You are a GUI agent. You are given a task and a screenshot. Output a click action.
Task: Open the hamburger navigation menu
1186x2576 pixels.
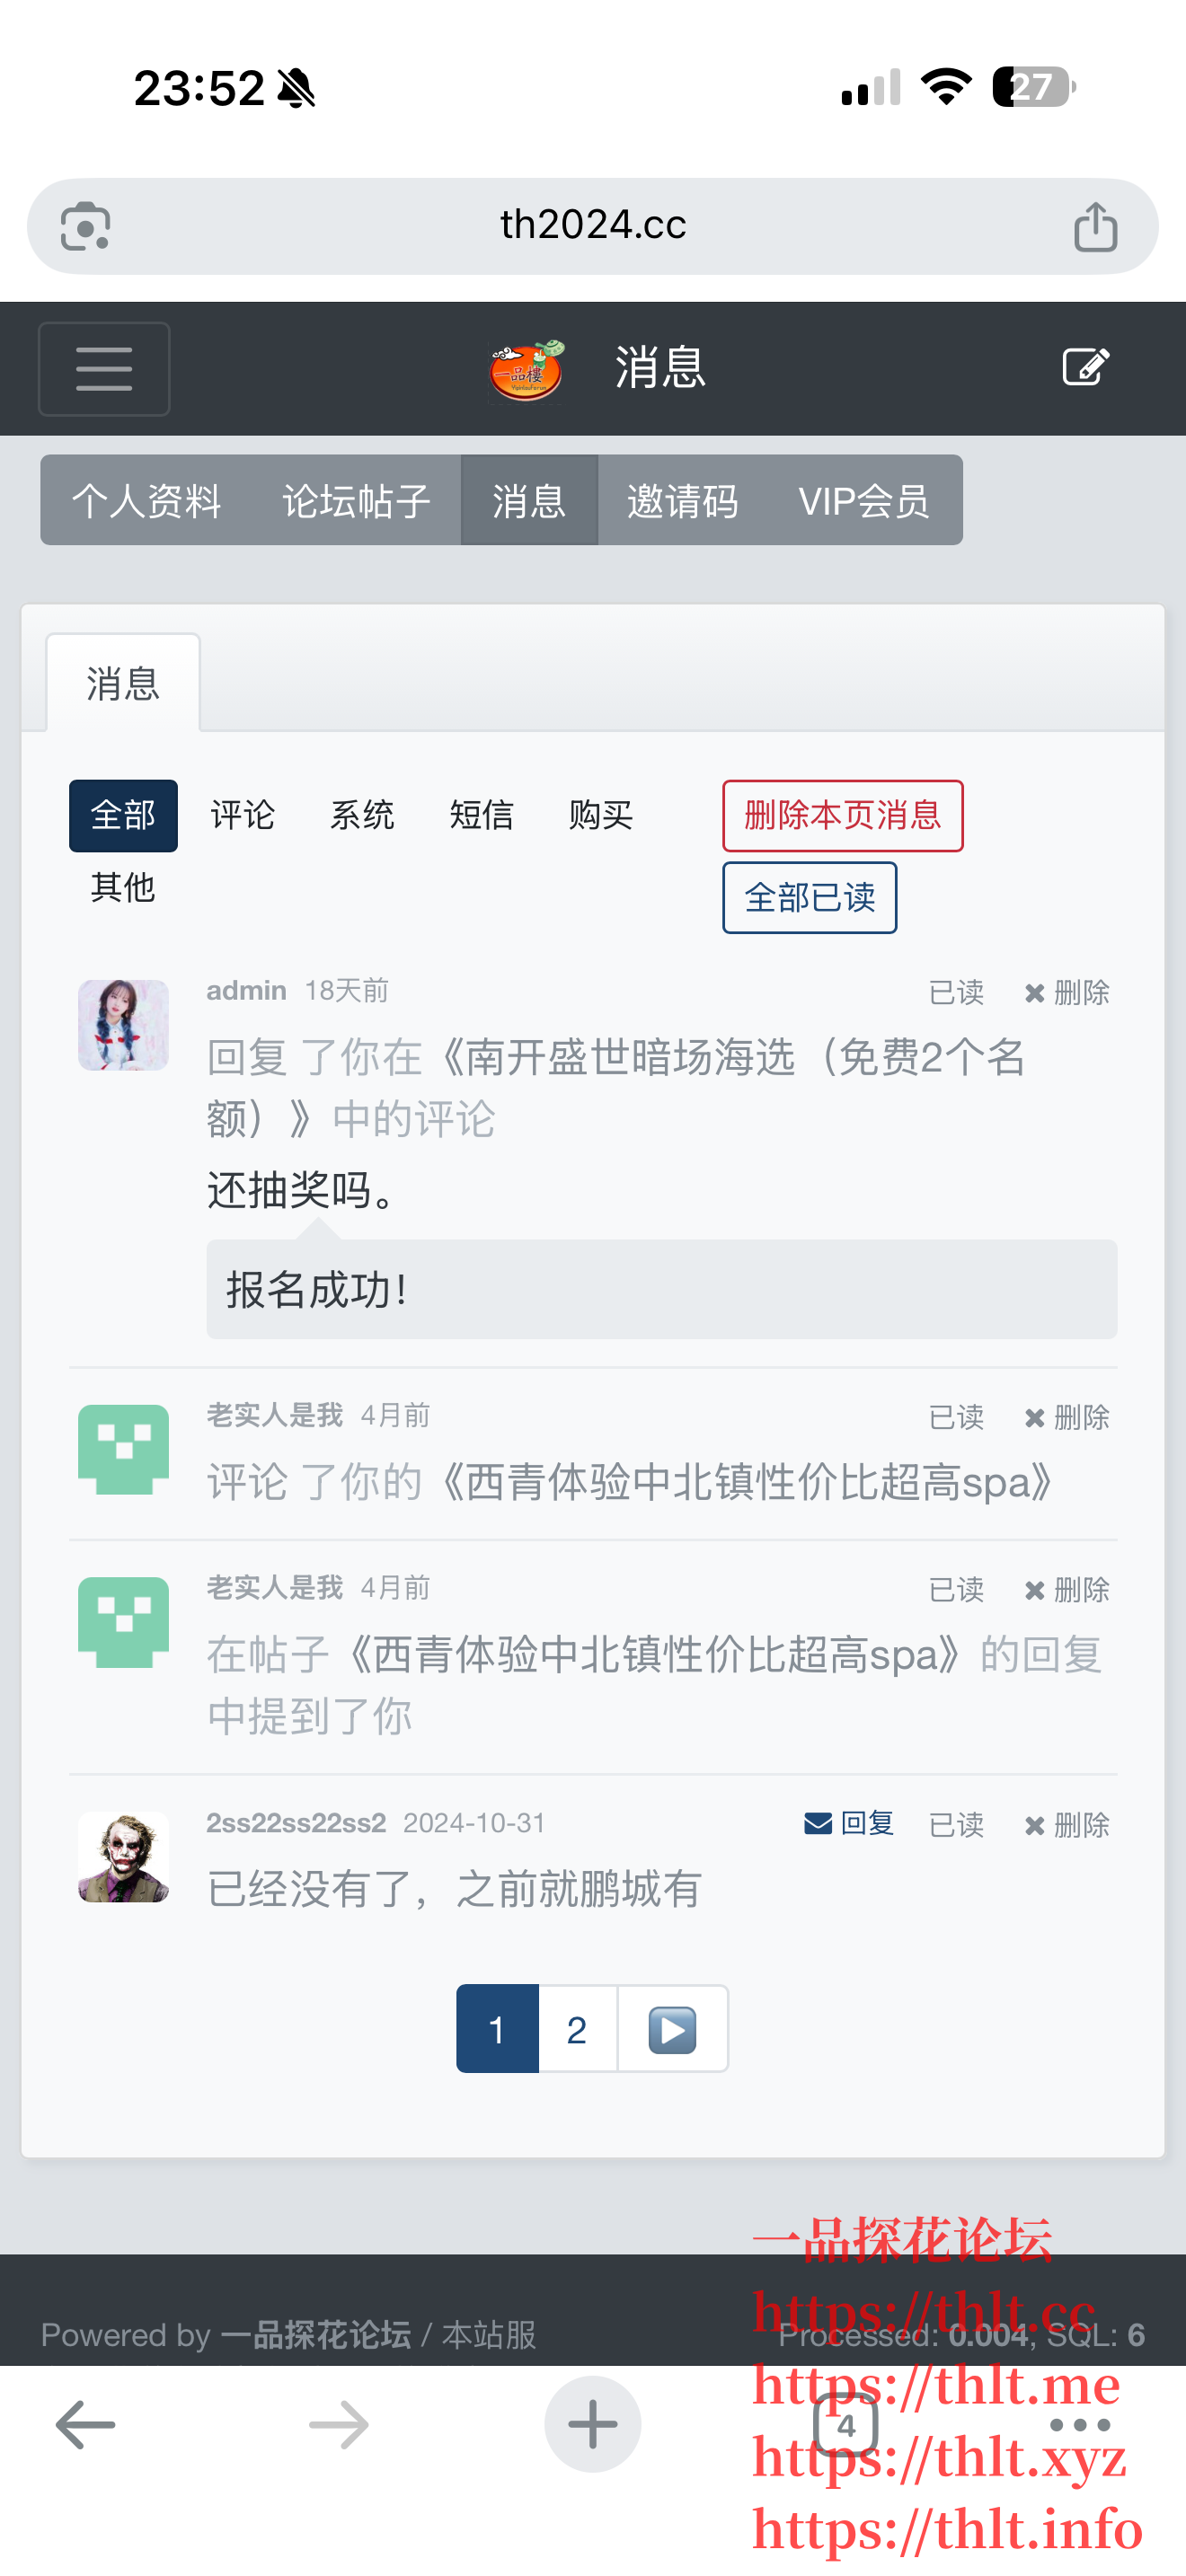[x=104, y=368]
